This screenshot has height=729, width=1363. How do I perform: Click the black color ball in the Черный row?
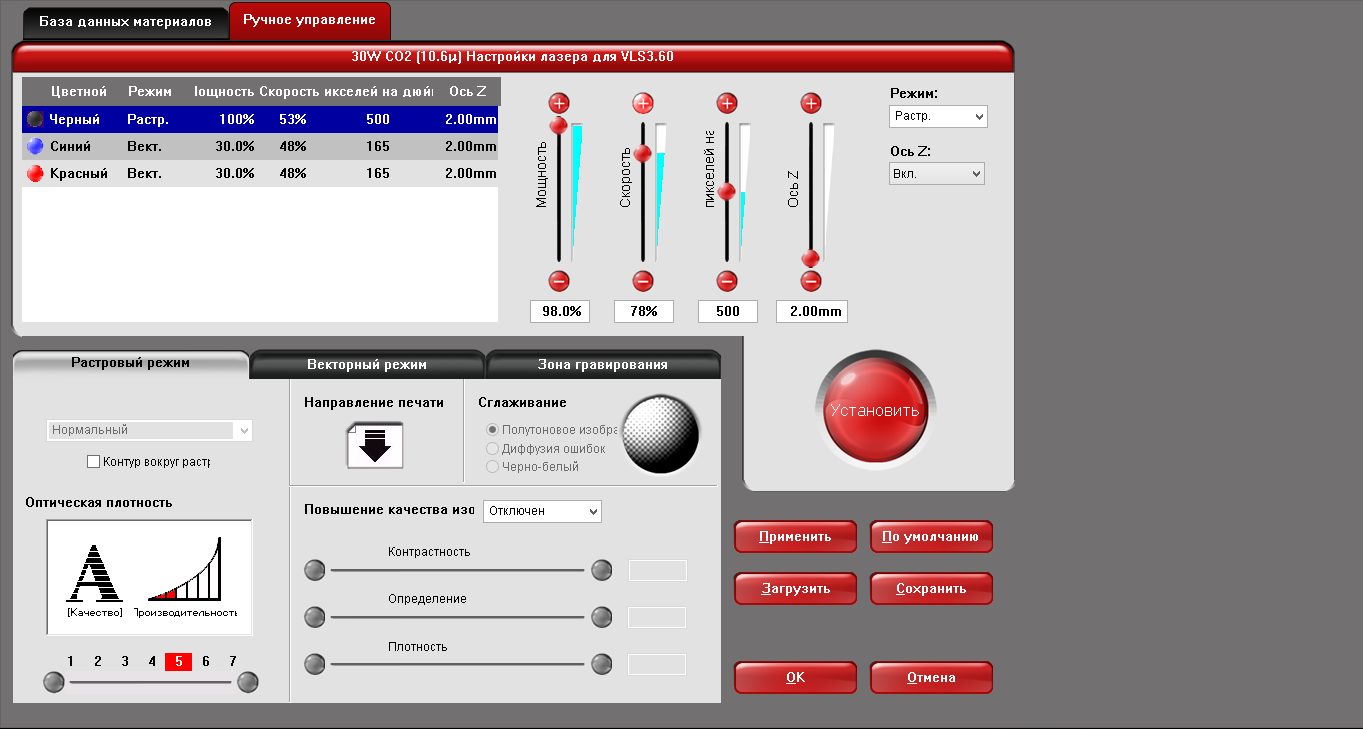[35, 120]
